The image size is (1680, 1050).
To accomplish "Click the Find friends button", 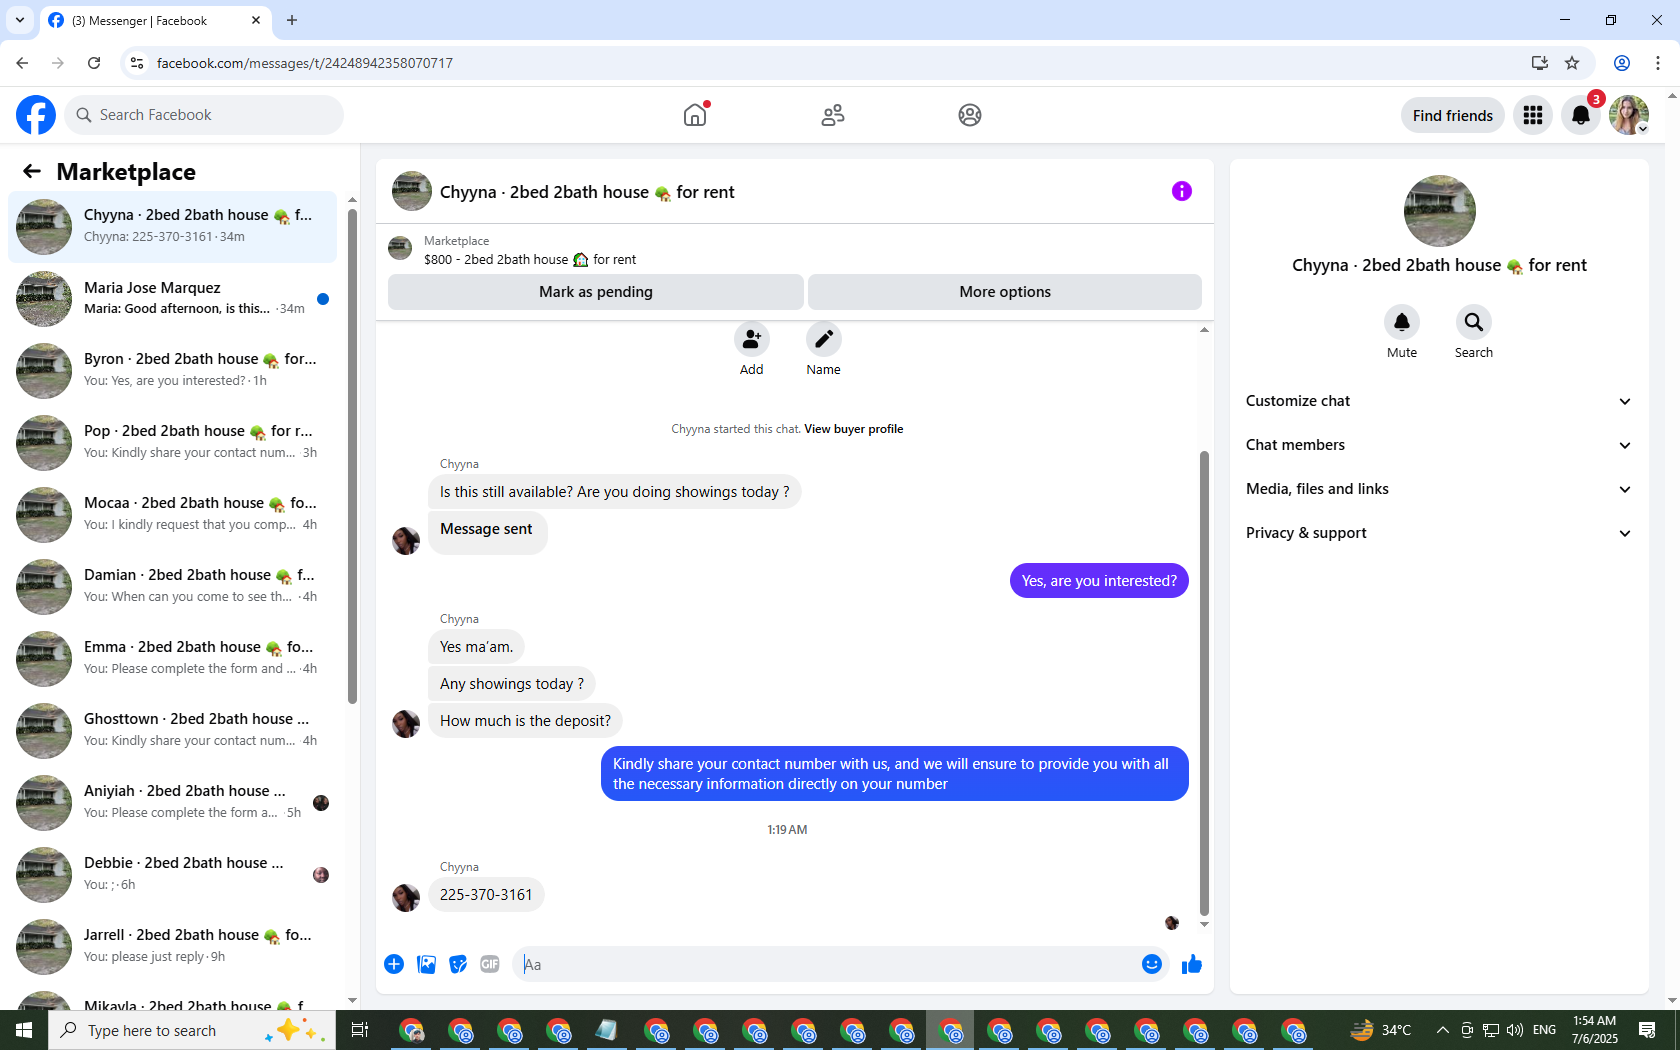I will pos(1453,115).
